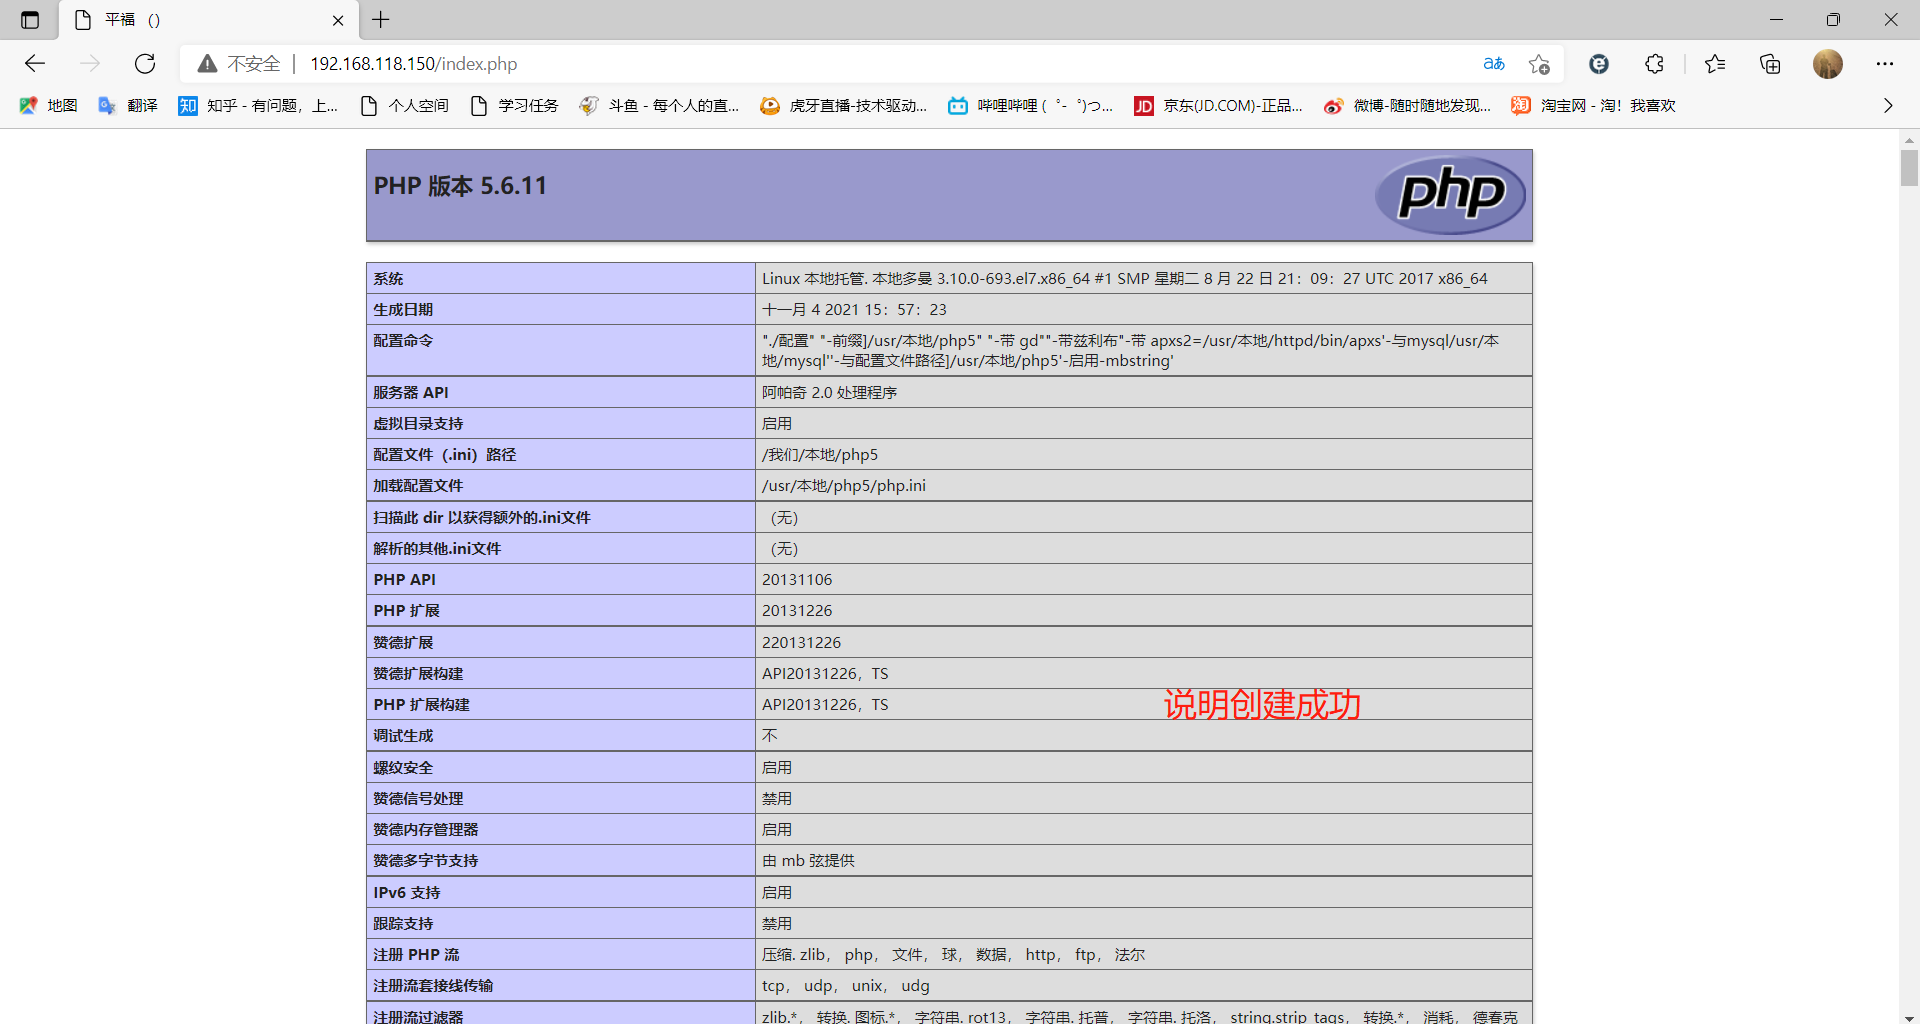Click the 注册 PHP 流 row label

point(416,955)
